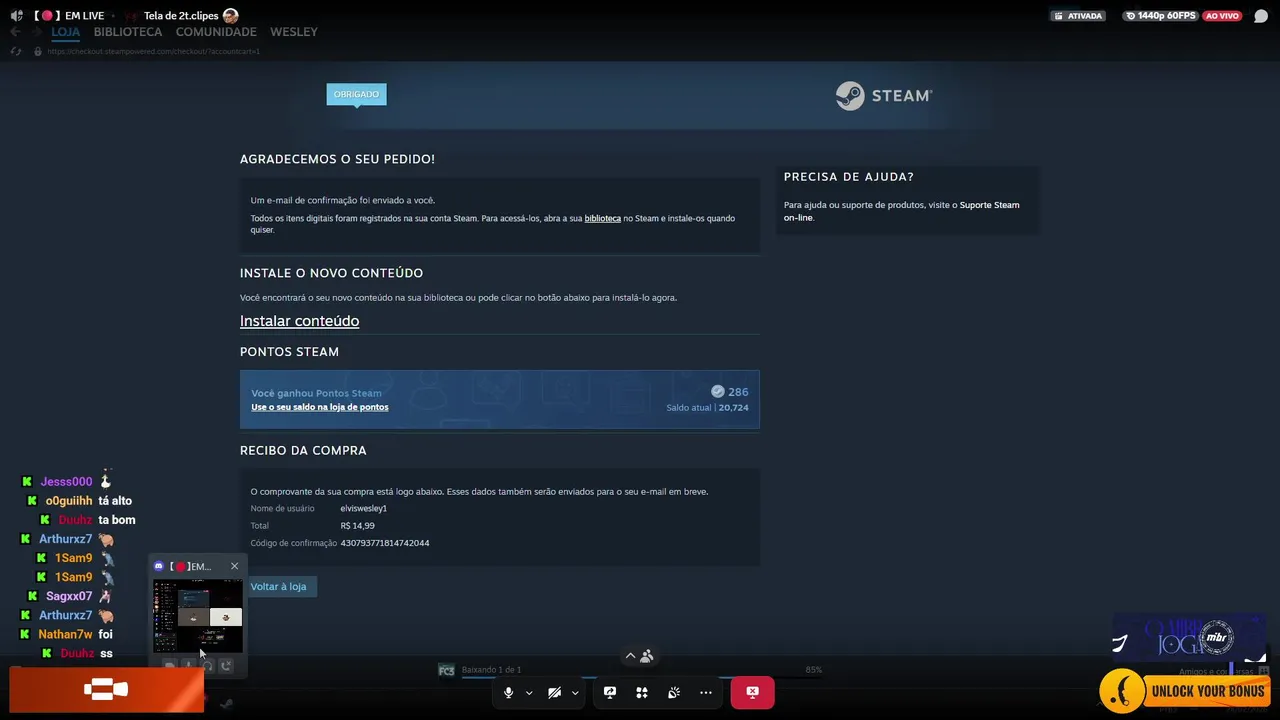Open the LOJA tab in Steam
The height and width of the screenshot is (720, 1280).
point(66,32)
